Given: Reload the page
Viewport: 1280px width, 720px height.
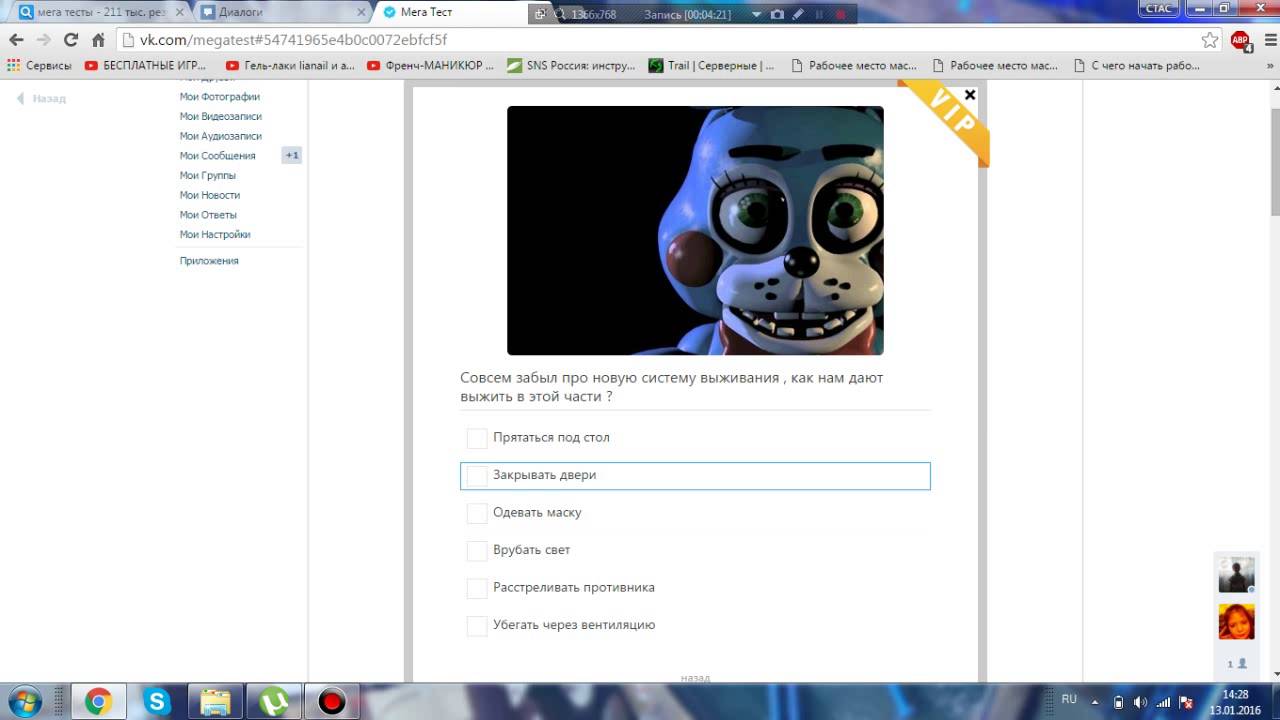Looking at the screenshot, I should point(70,40).
